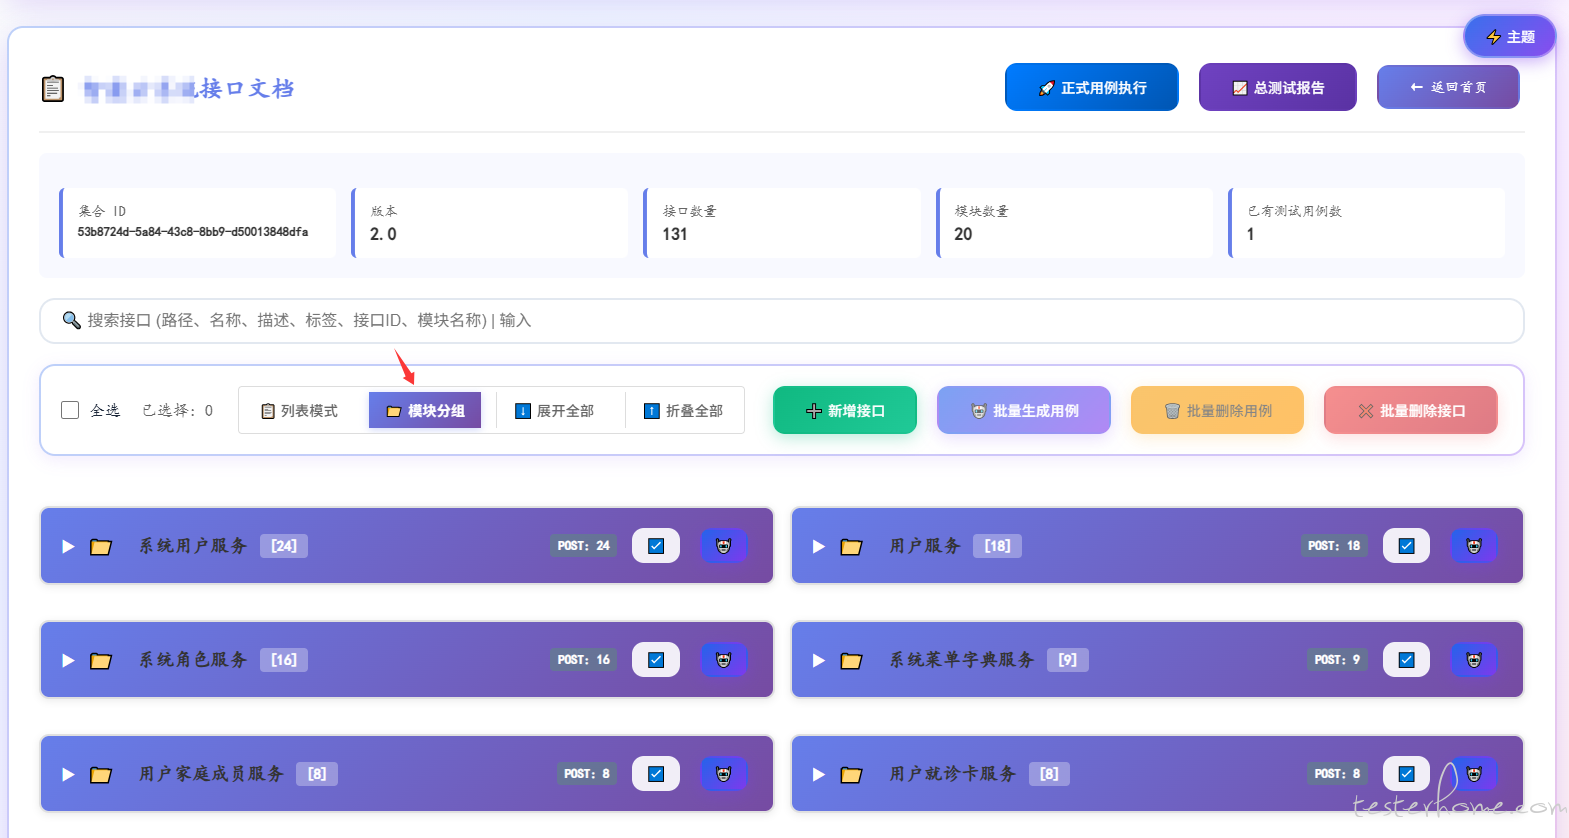Expand the 系统角色服务 module group
Image resolution: width=1569 pixels, height=838 pixels.
point(68,661)
